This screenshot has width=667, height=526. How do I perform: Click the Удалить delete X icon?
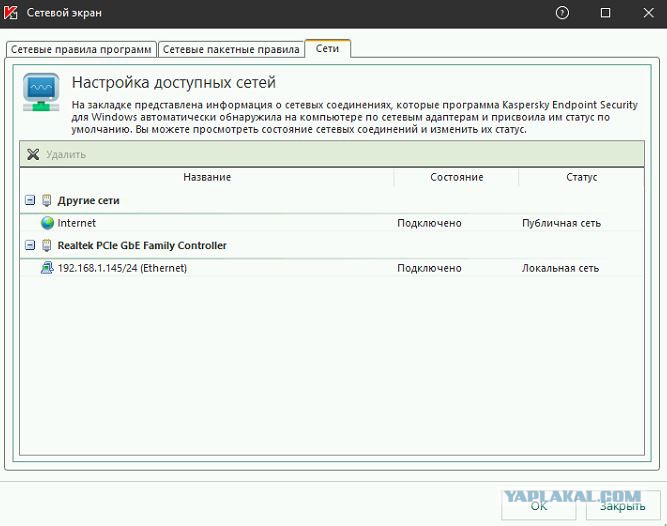click(x=33, y=154)
